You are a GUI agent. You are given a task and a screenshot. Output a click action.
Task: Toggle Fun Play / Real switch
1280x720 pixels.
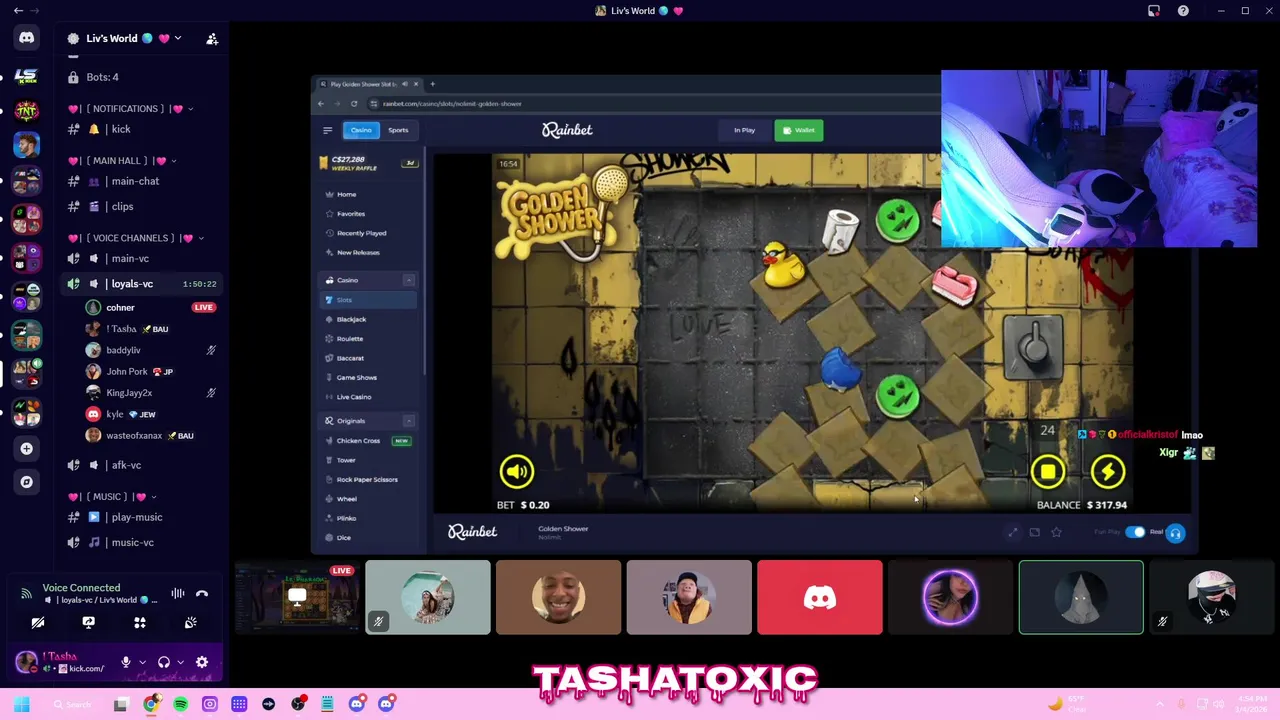point(1135,532)
